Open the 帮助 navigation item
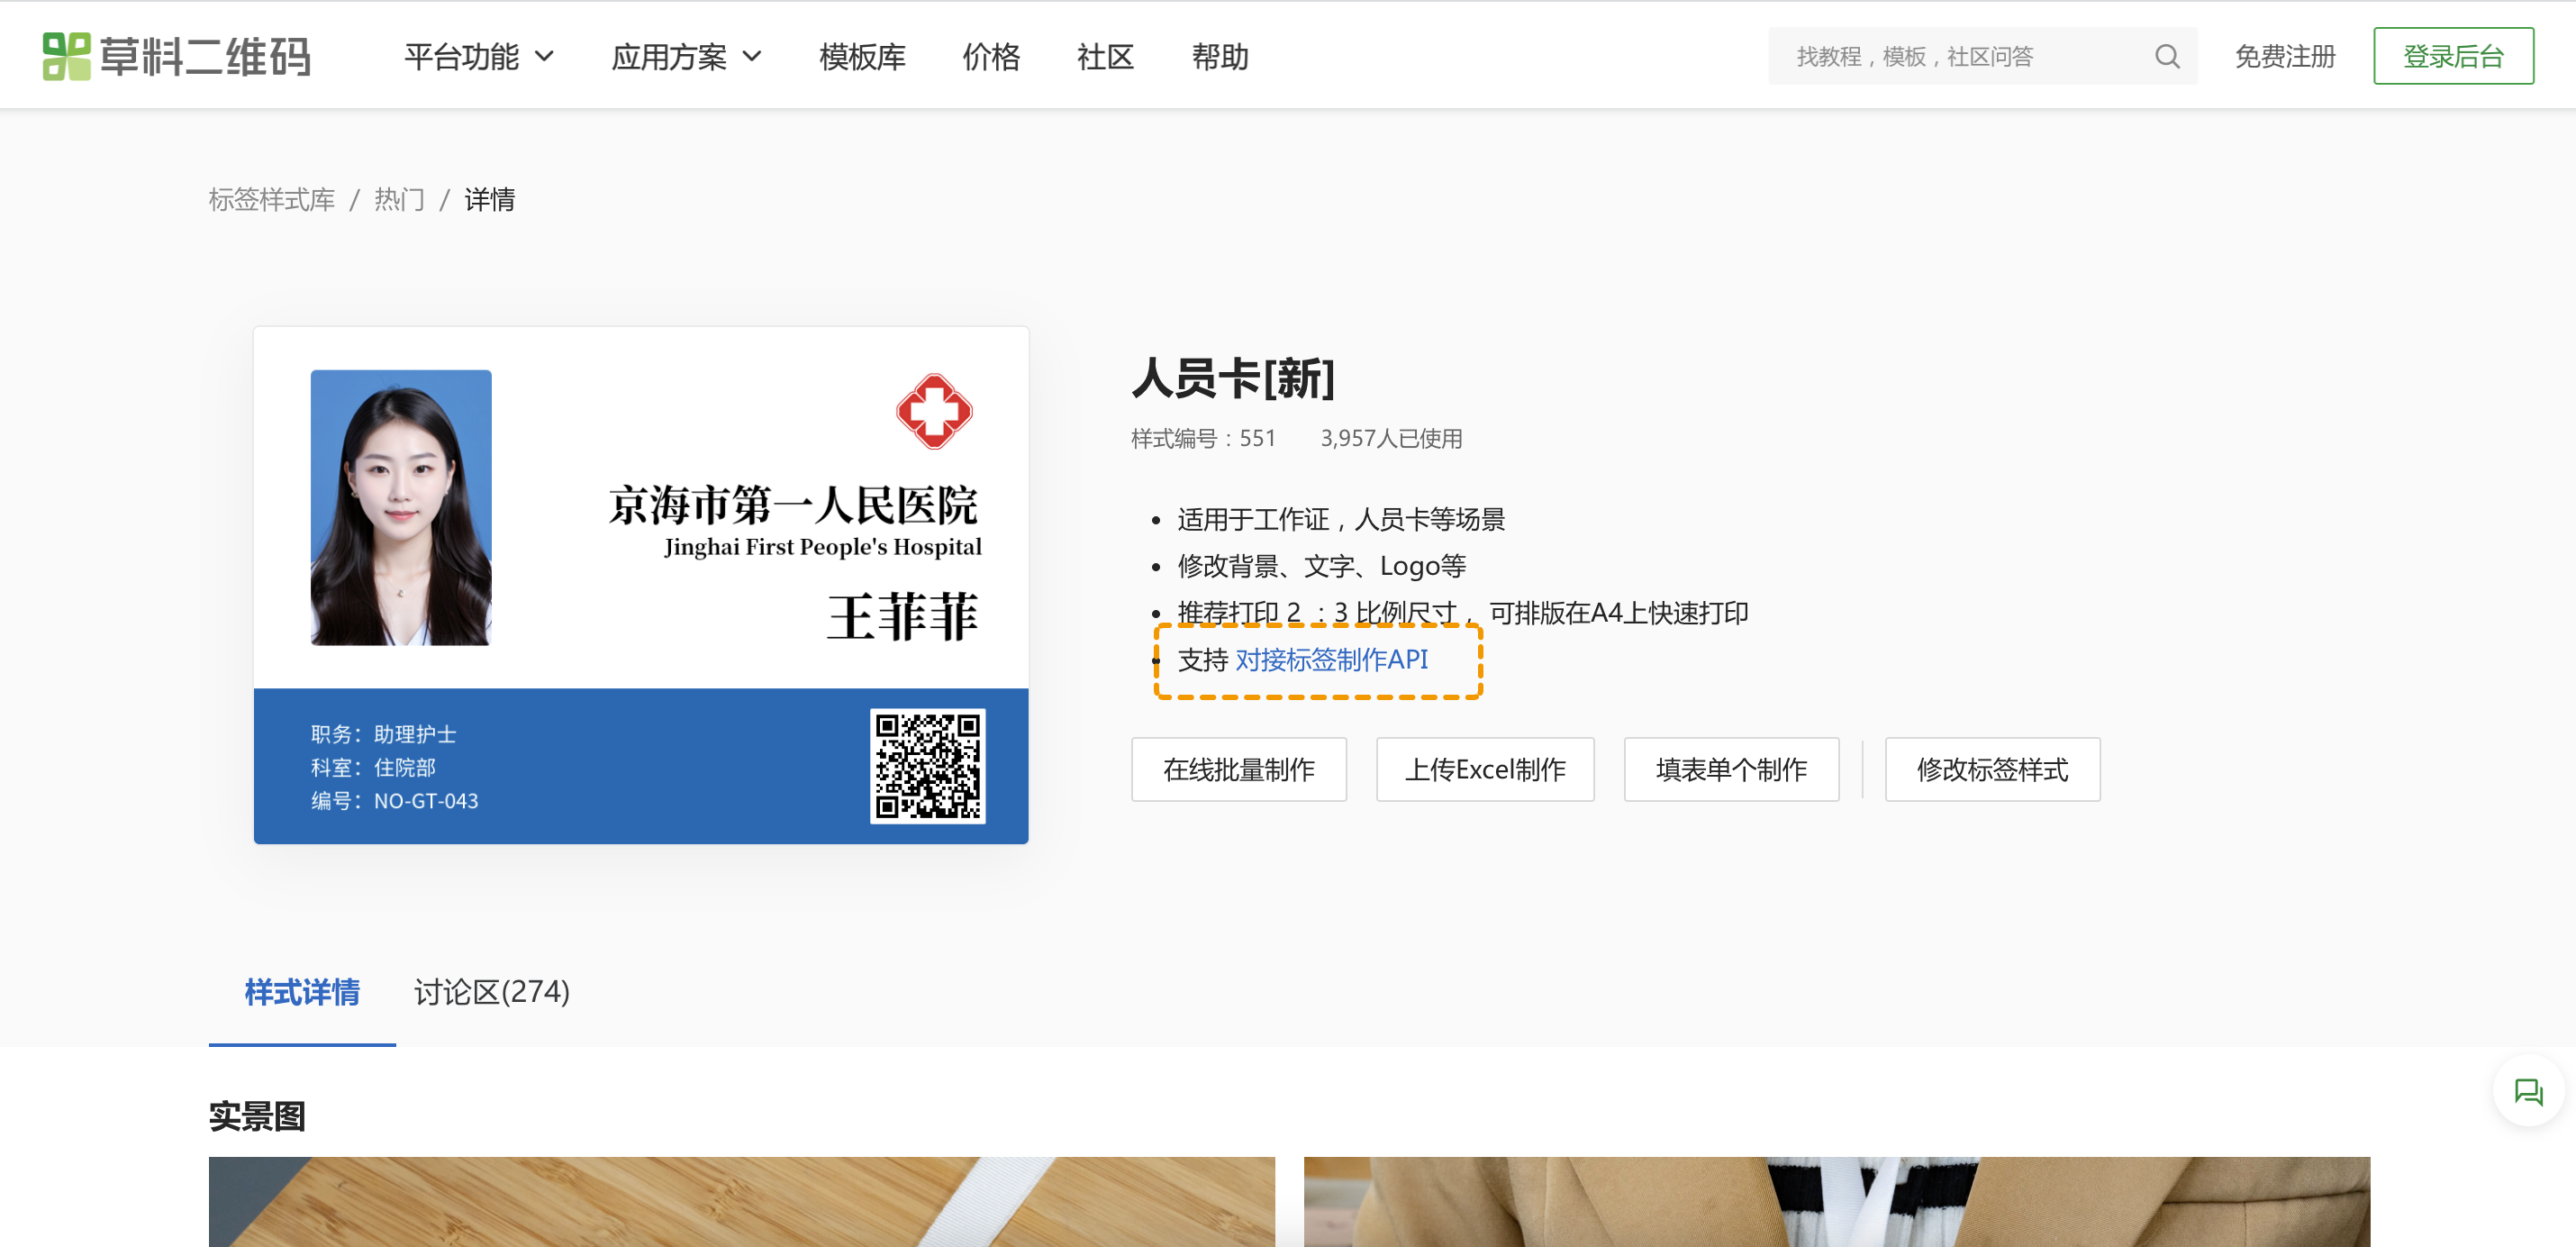This screenshot has height=1247, width=2576. [x=1219, y=57]
